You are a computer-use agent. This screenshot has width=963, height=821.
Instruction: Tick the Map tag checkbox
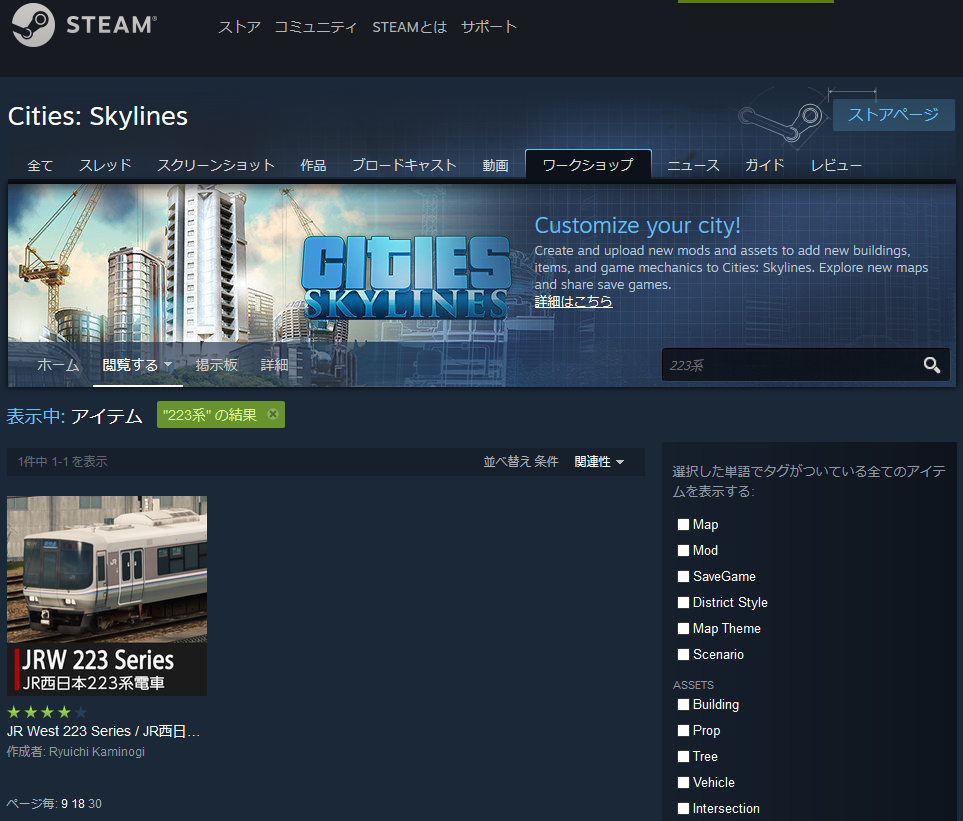tap(683, 524)
